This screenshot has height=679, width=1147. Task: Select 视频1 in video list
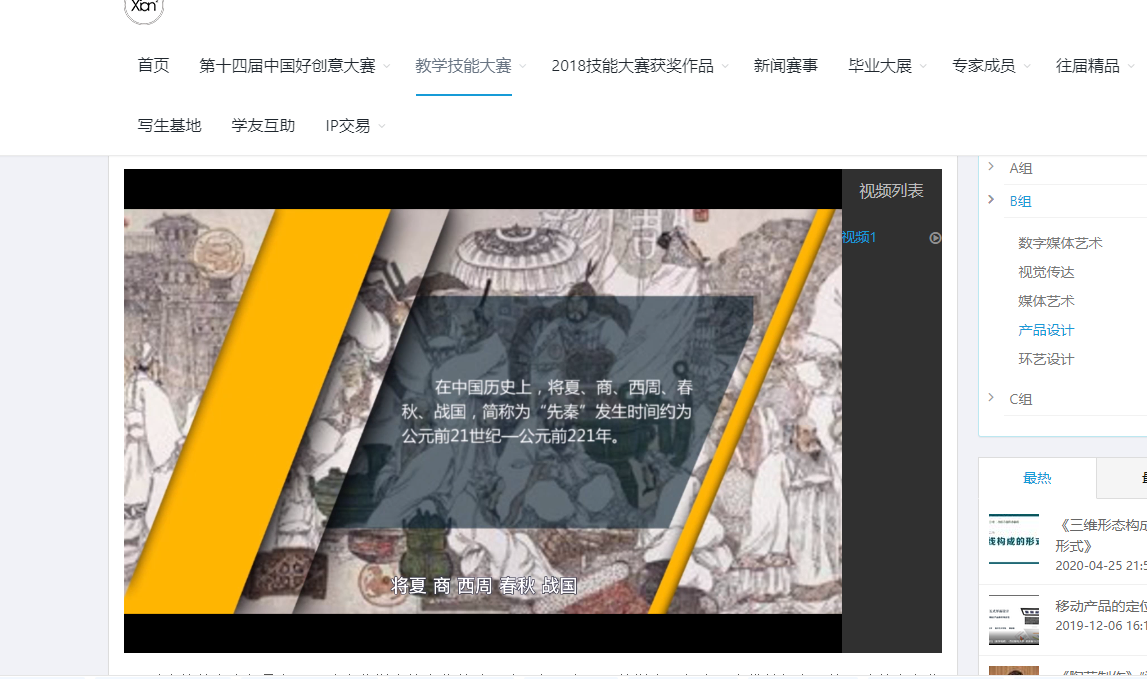coord(859,238)
